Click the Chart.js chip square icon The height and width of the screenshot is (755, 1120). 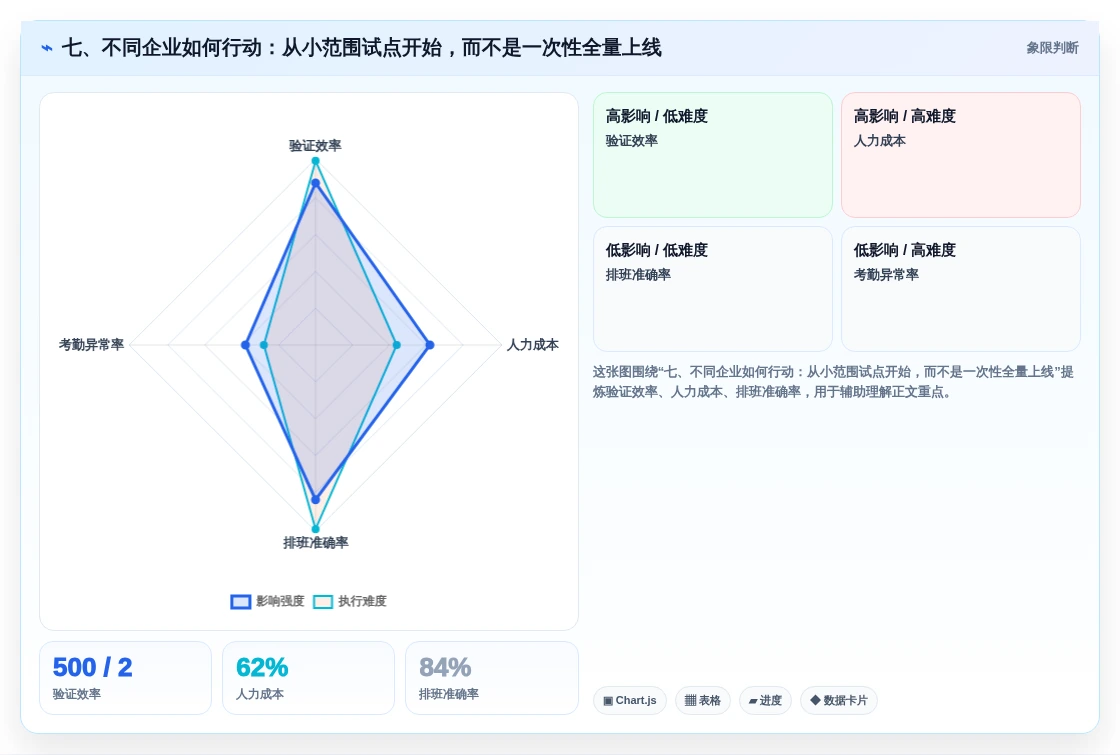[608, 701]
